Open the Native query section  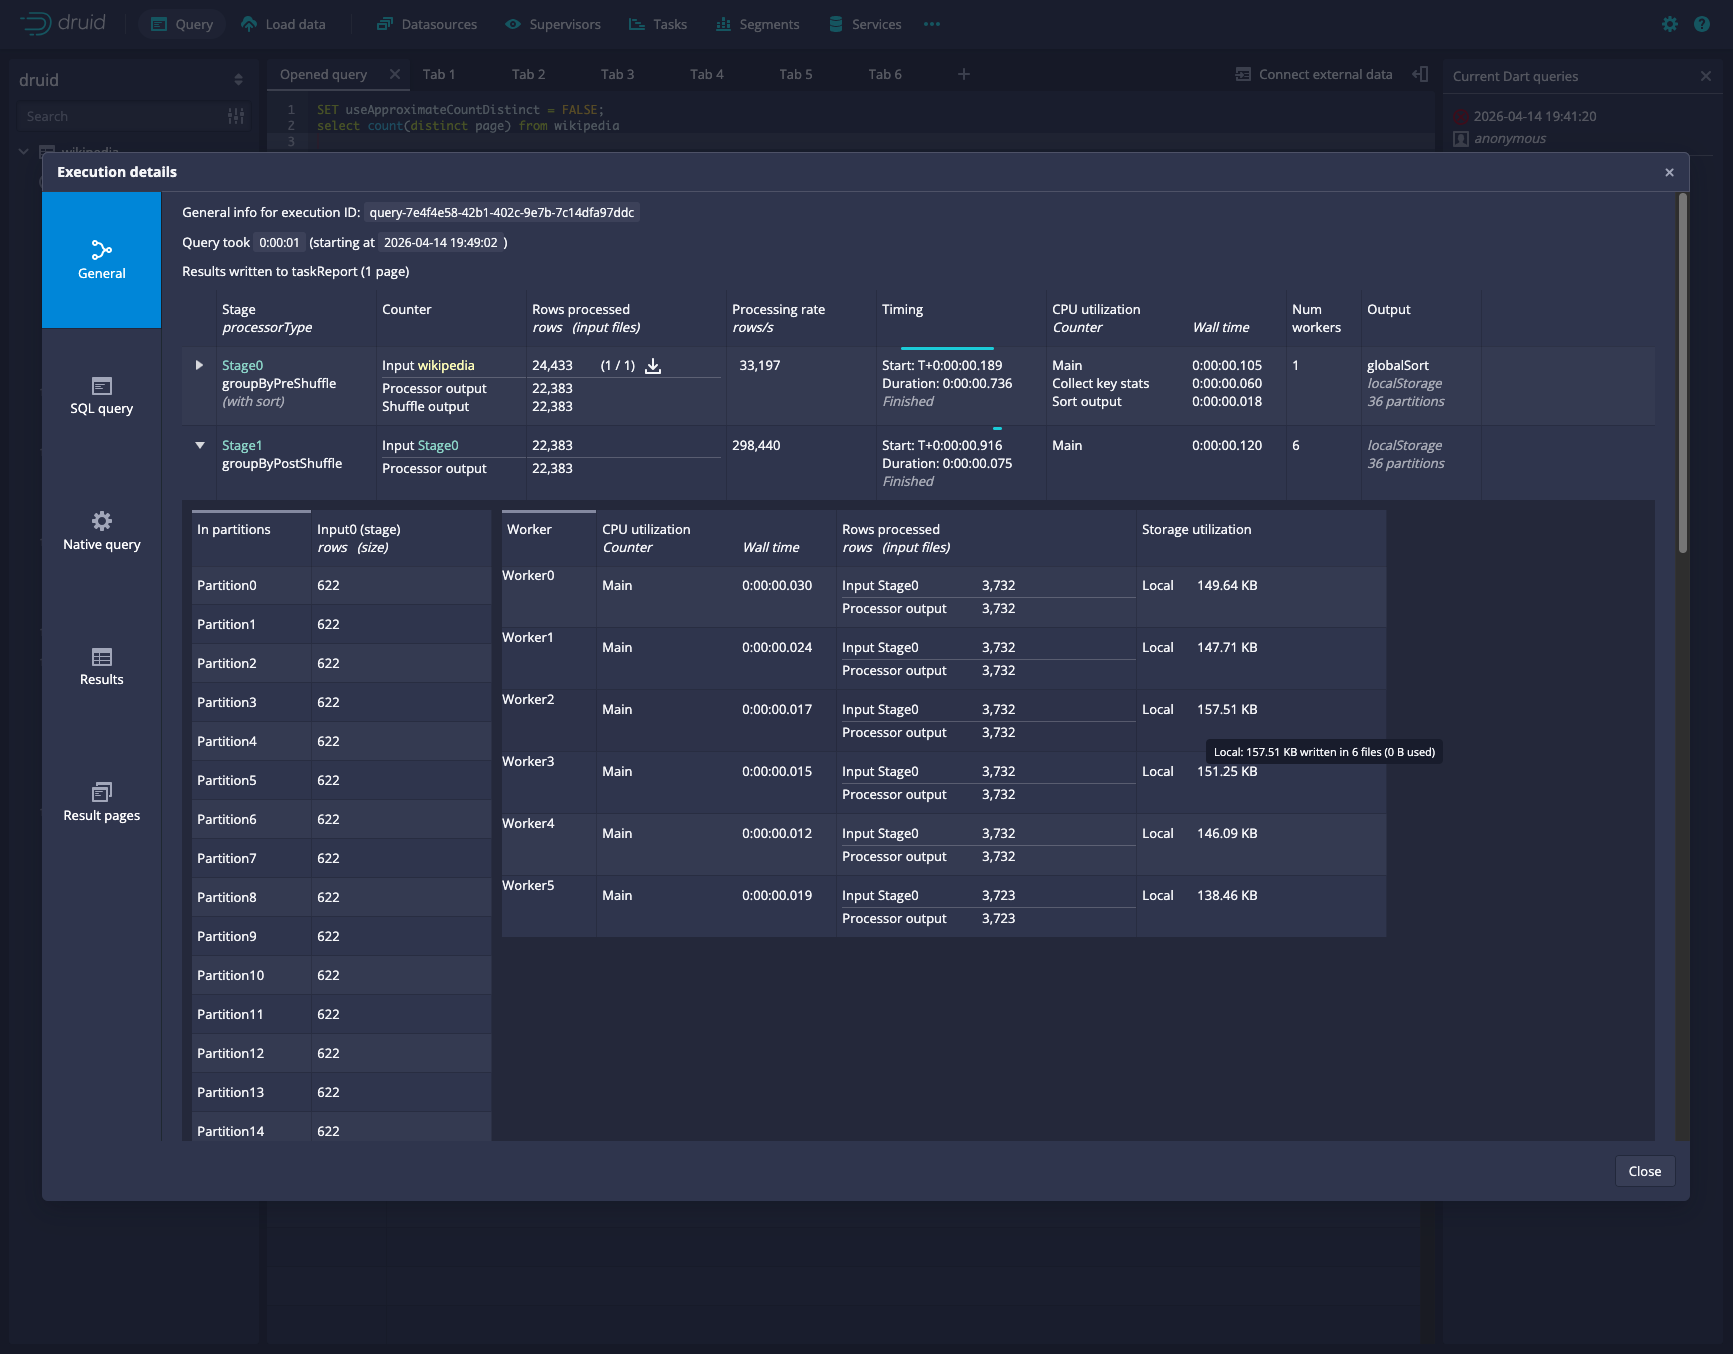[101, 531]
